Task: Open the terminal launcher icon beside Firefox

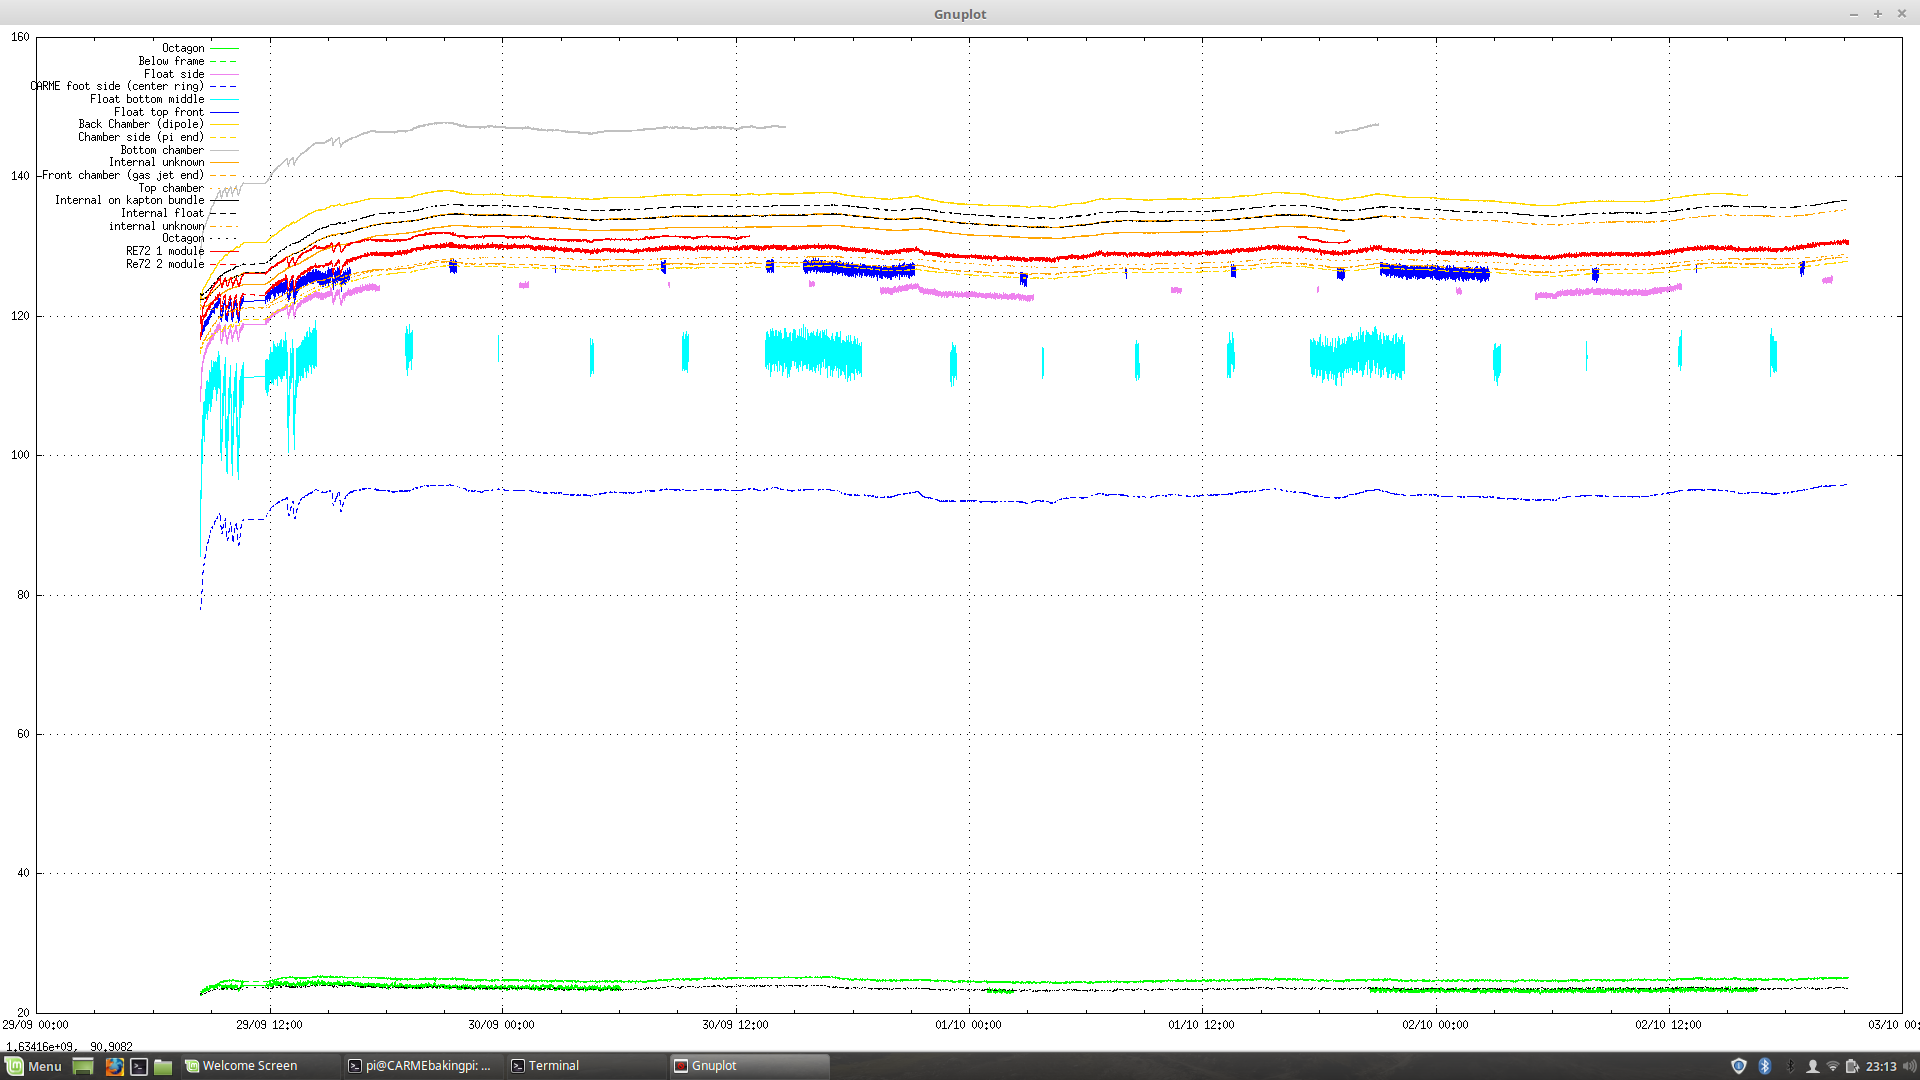Action: tap(139, 1066)
